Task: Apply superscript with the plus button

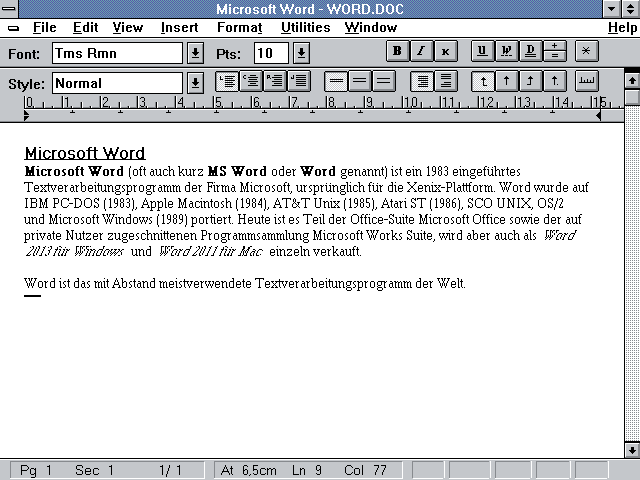Action: tap(555, 46)
